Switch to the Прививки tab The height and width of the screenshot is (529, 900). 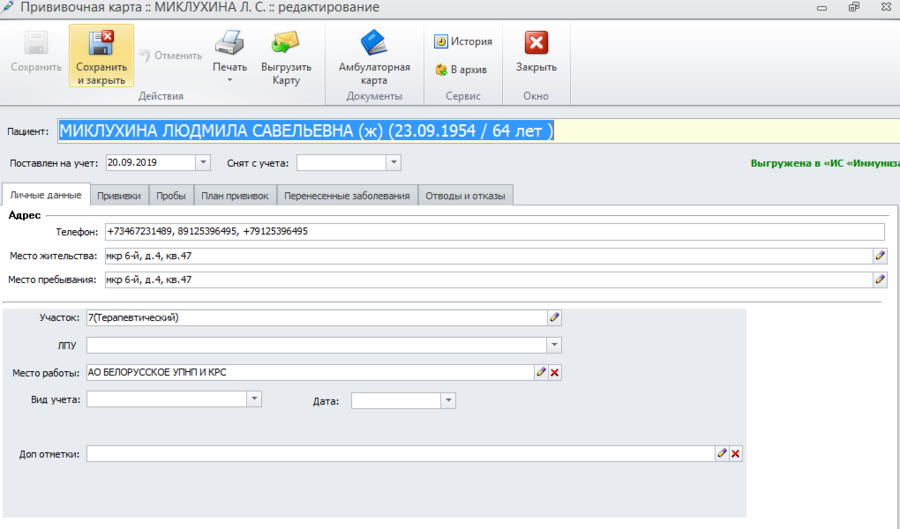[119, 196]
